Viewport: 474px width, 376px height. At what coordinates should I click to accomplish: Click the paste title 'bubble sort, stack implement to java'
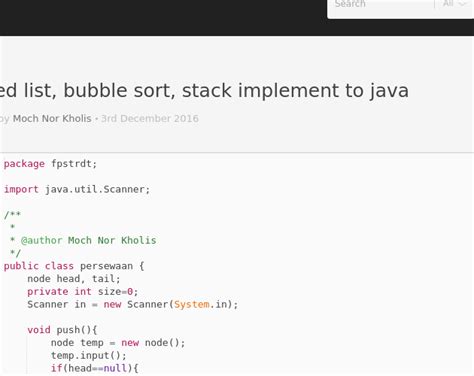click(236, 91)
